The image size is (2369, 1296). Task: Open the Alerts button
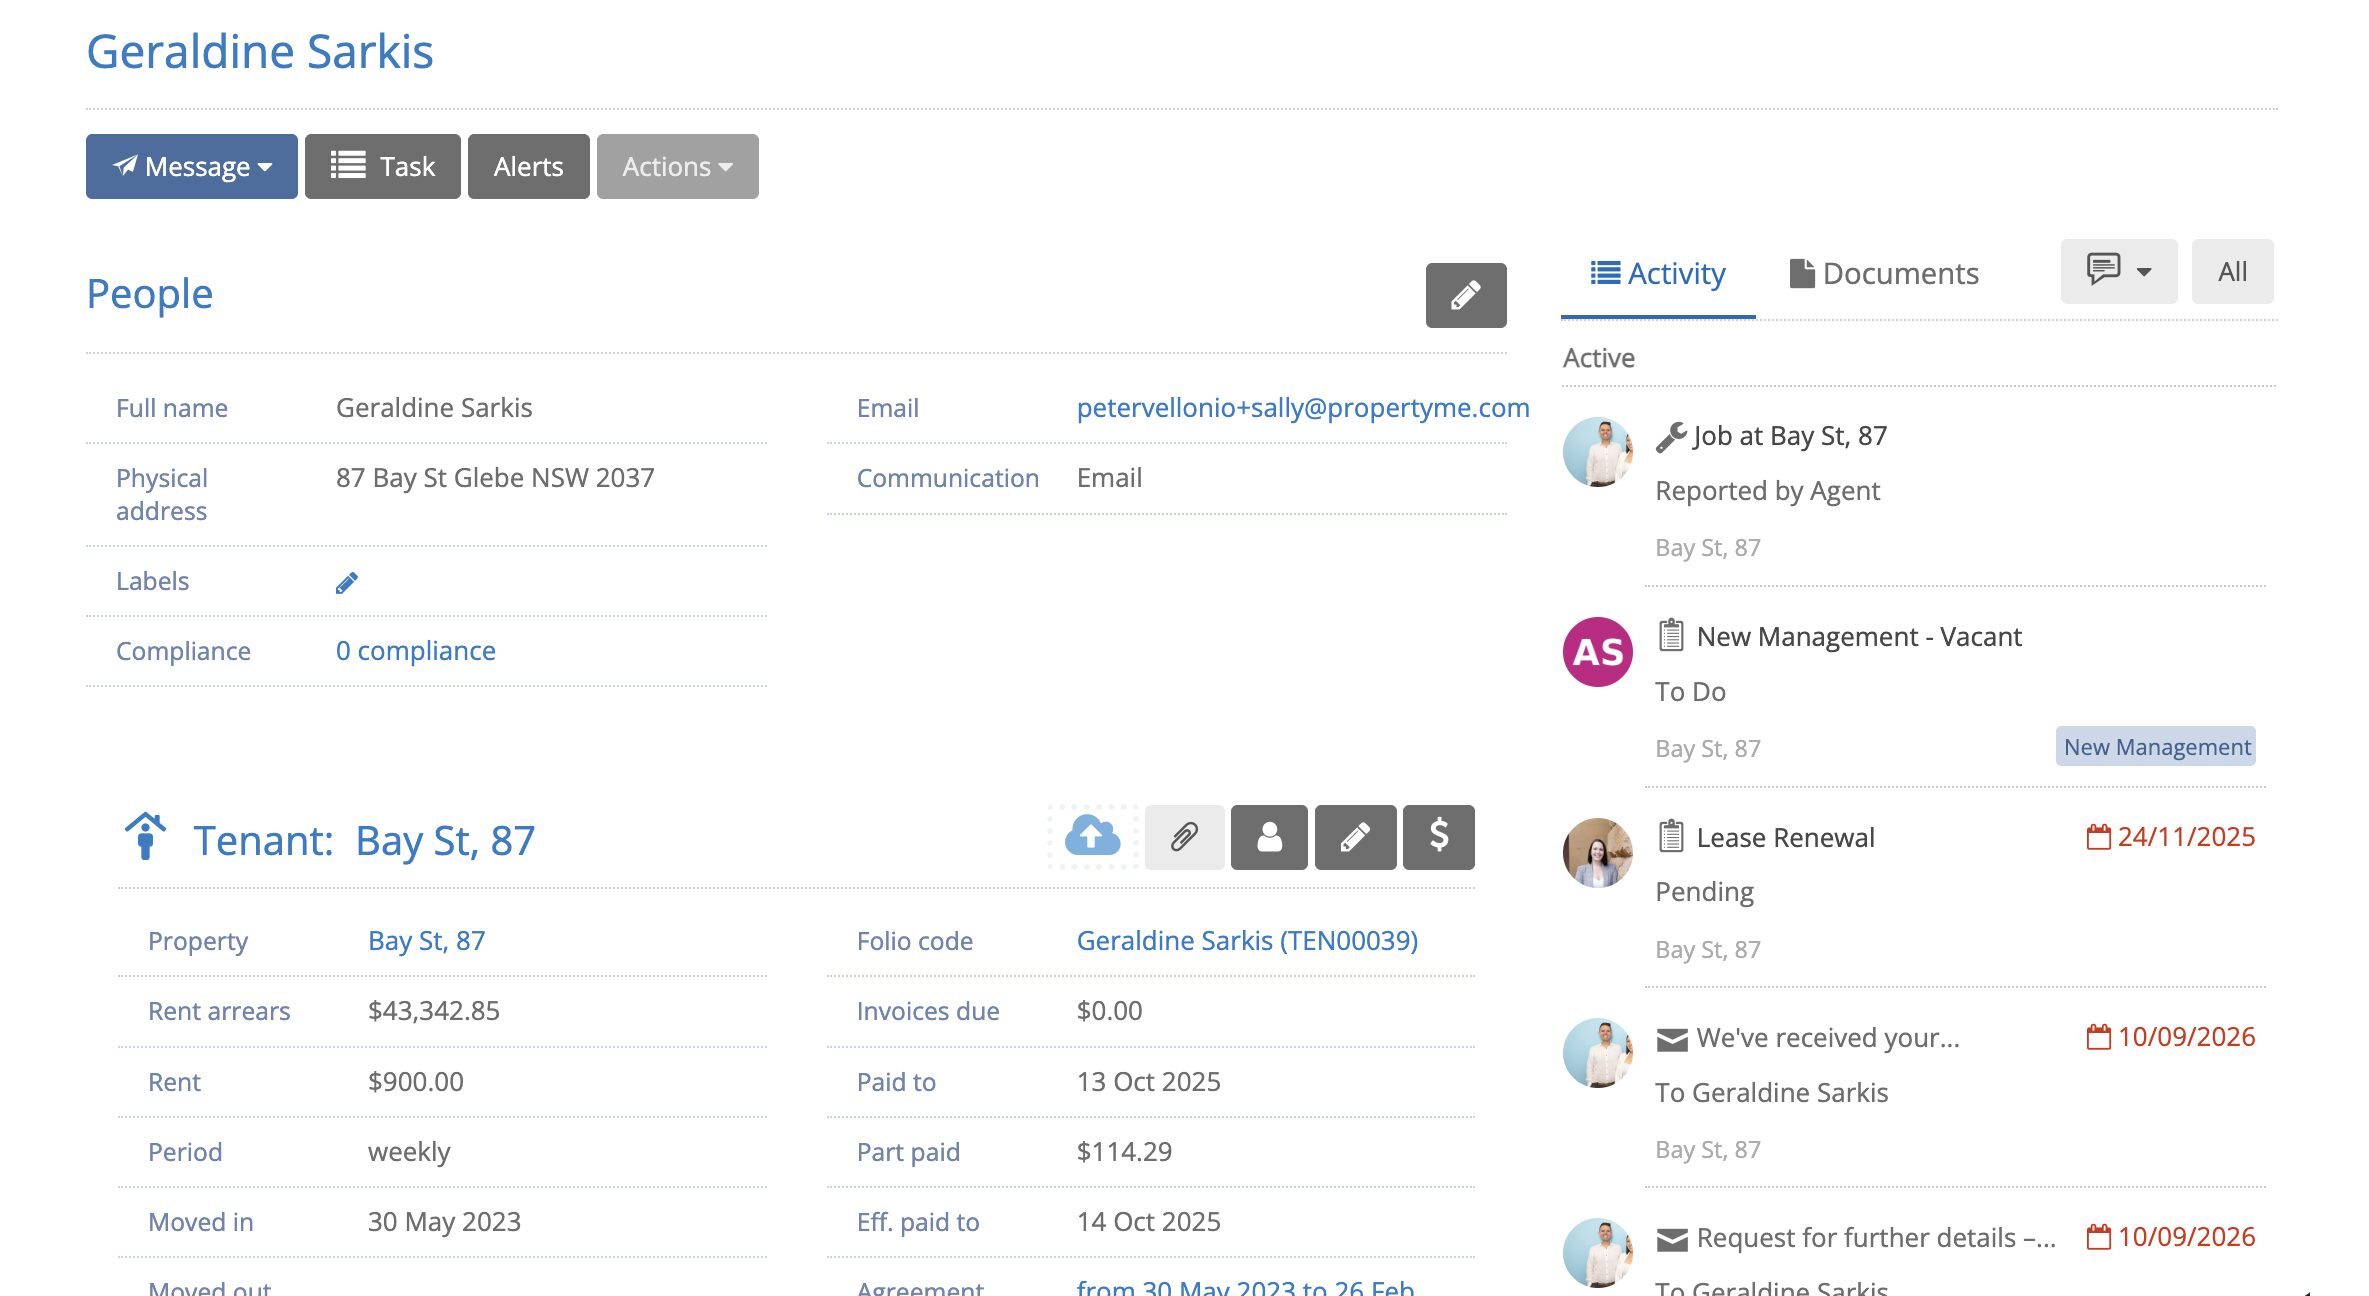pos(528,166)
